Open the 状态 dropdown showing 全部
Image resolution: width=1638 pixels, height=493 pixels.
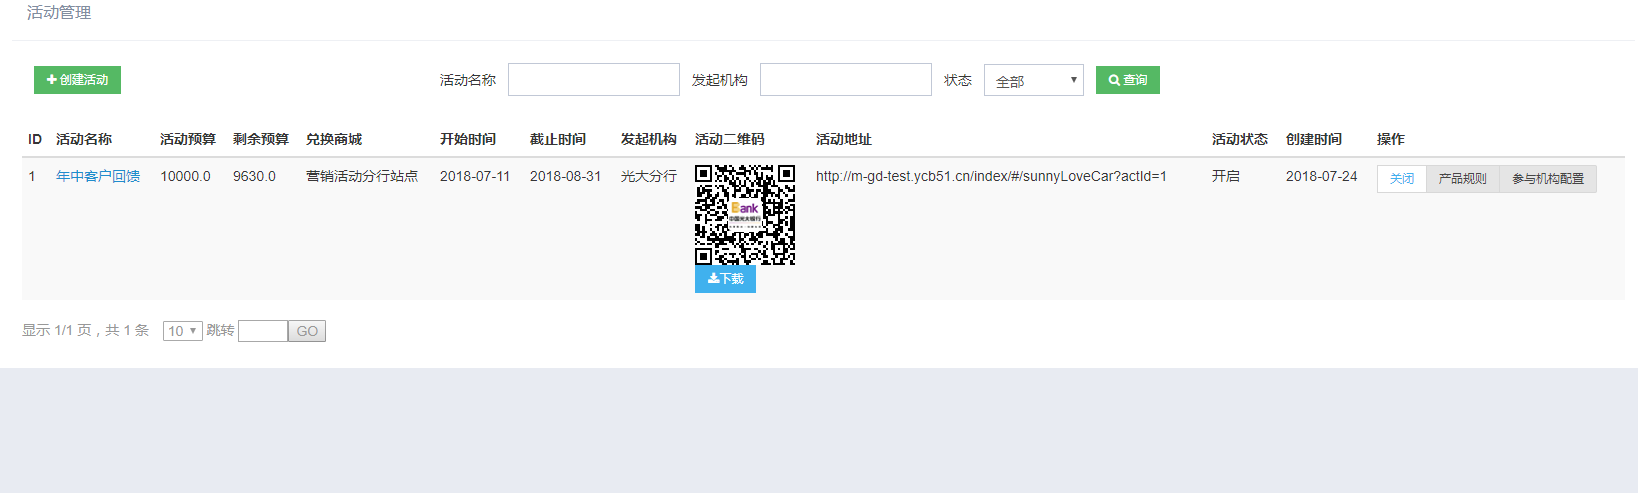(1033, 81)
